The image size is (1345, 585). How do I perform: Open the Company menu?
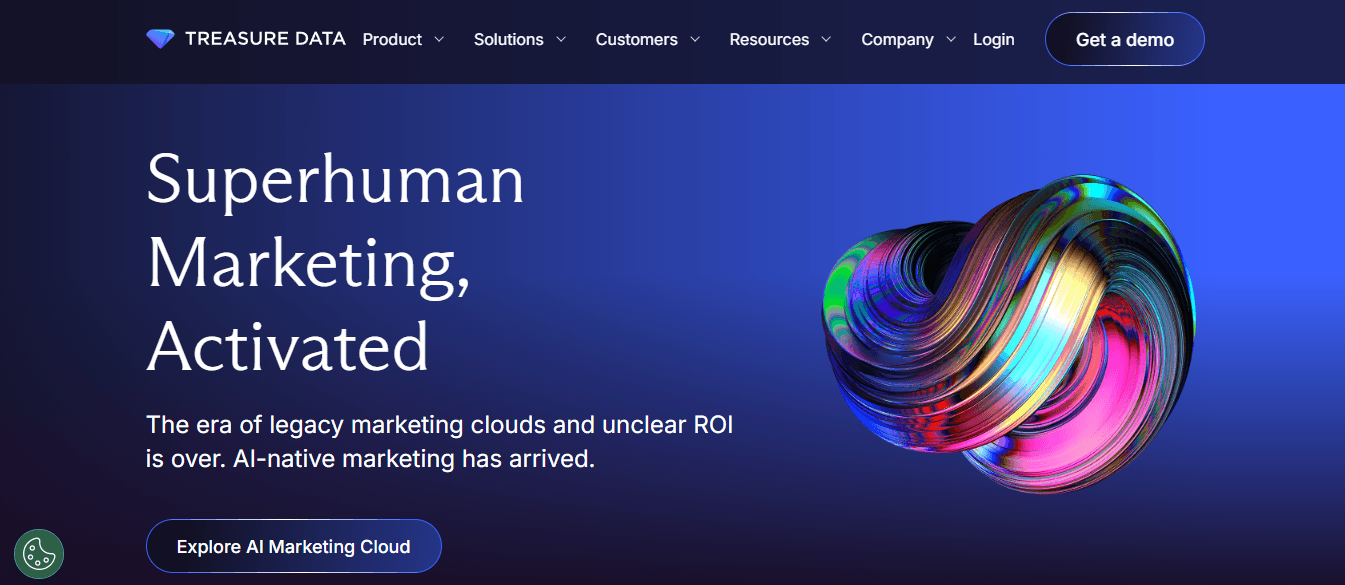(897, 40)
